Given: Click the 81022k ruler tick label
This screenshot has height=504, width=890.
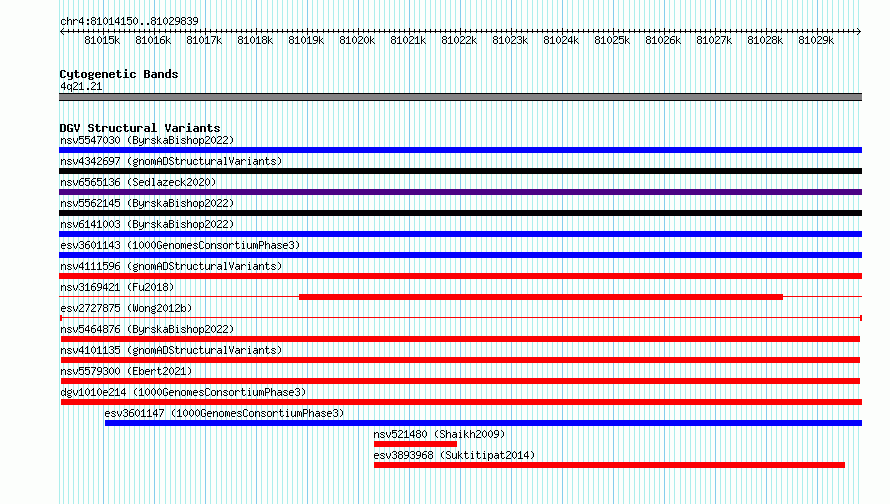Looking at the screenshot, I should point(459,40).
